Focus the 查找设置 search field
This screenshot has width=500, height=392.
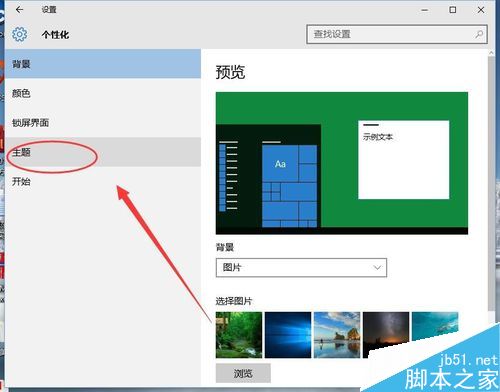397,34
